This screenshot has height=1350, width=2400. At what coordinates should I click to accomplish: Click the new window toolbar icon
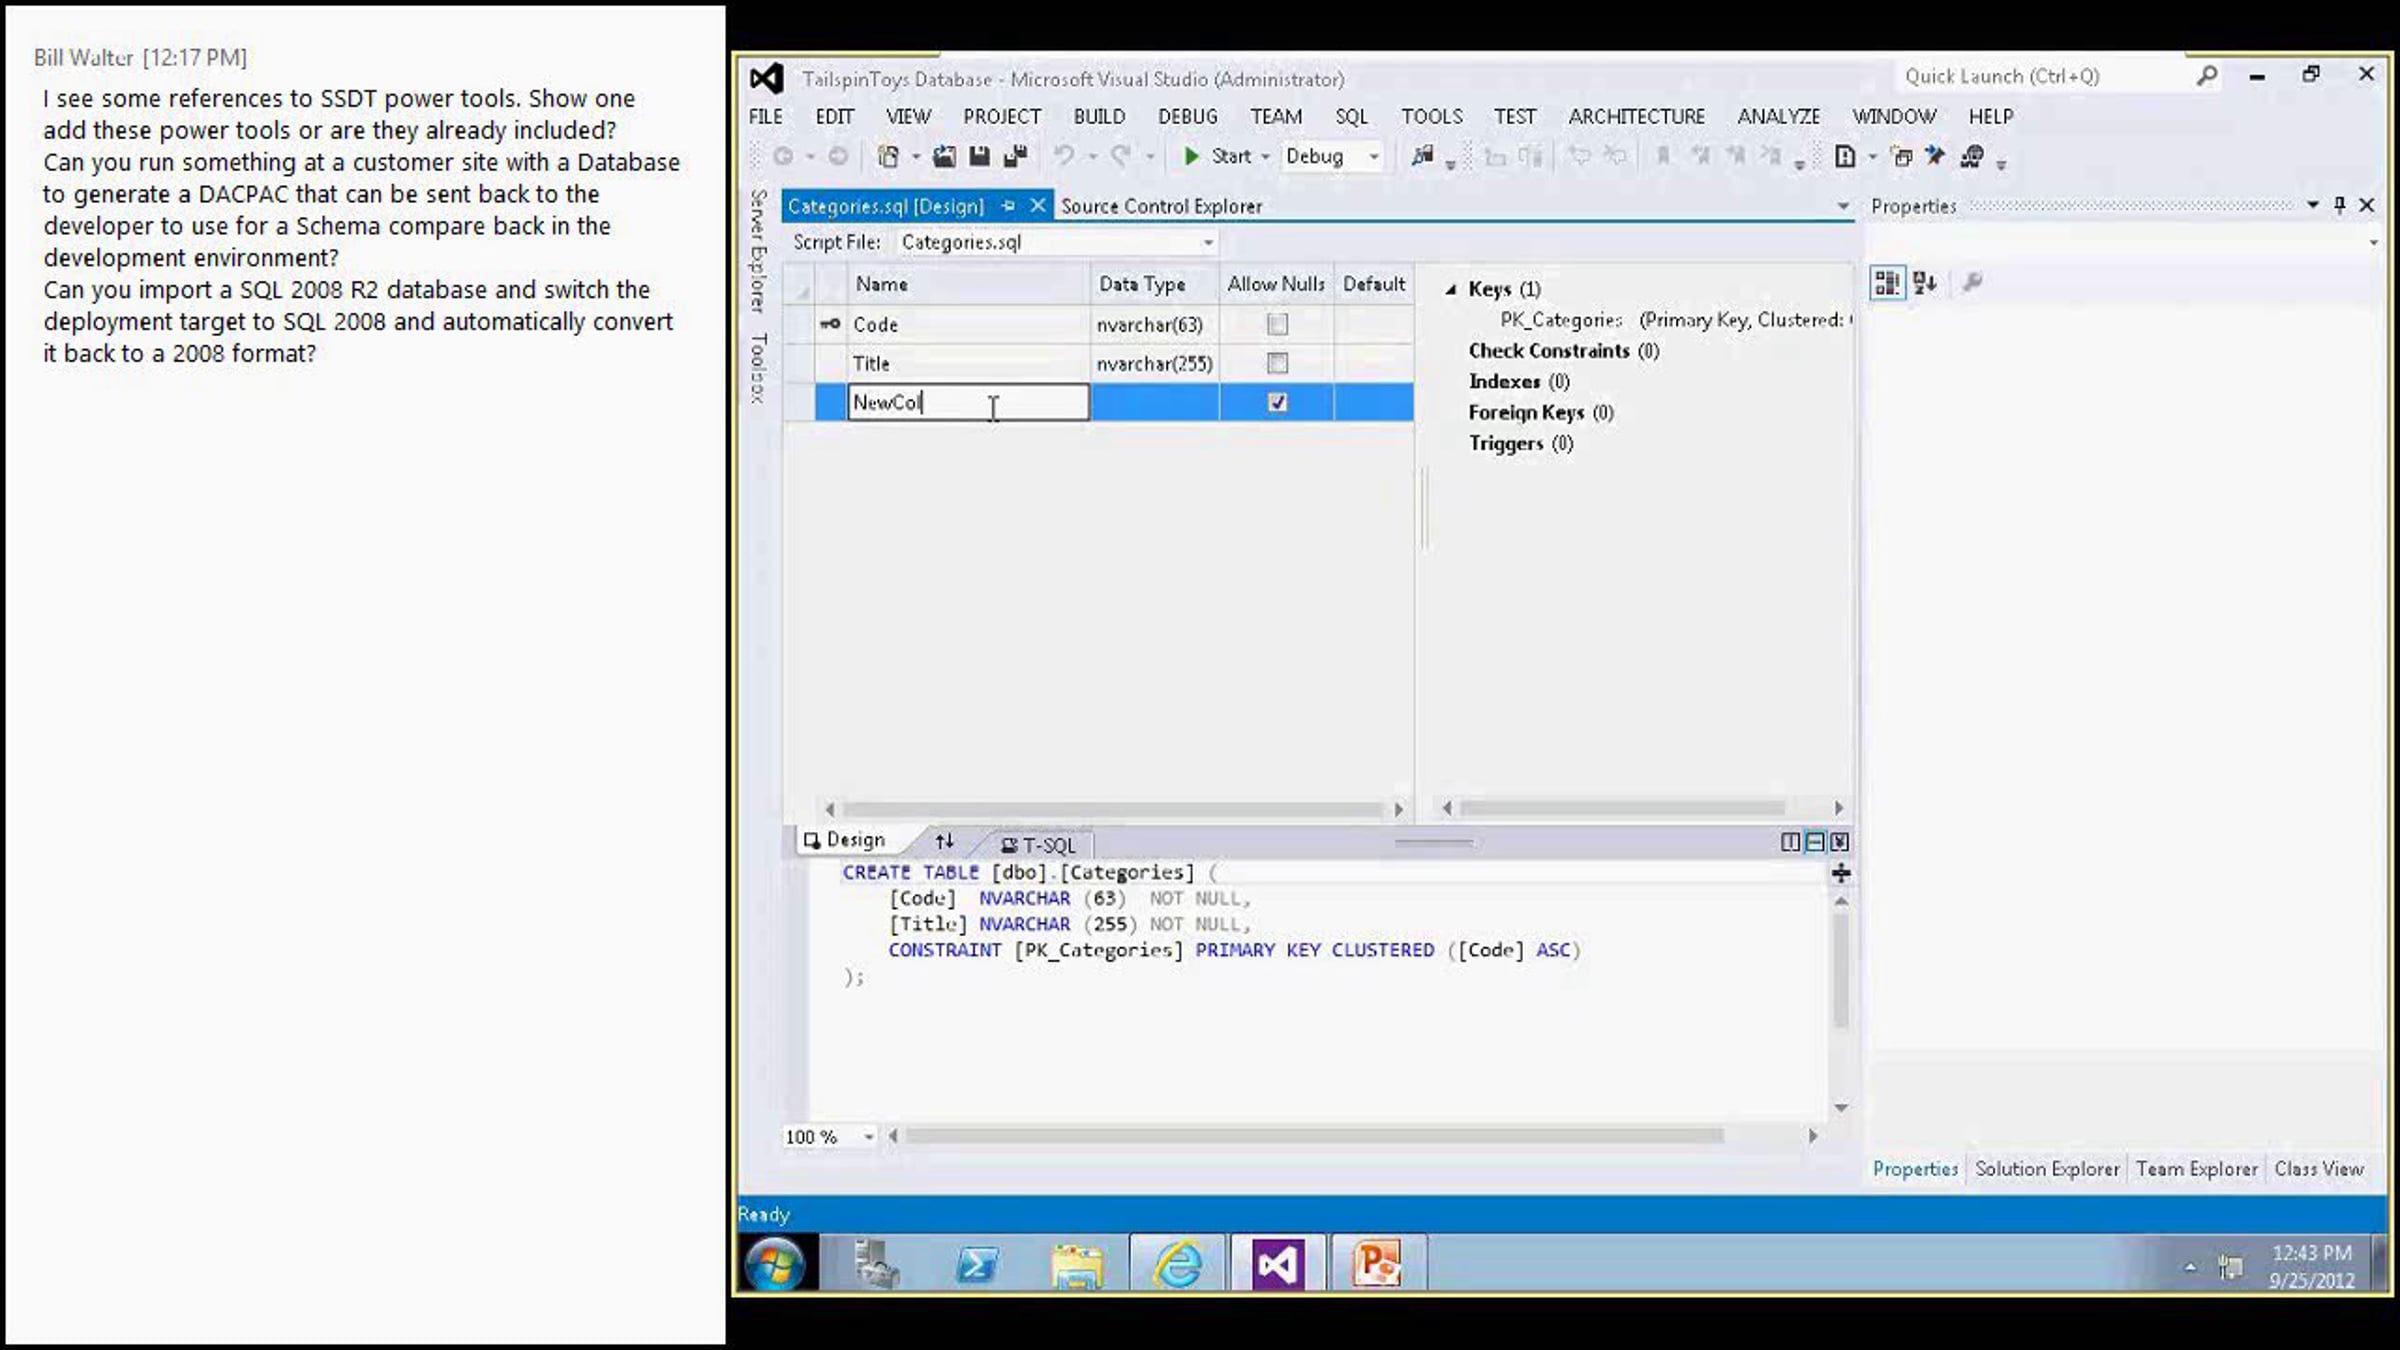(1901, 156)
